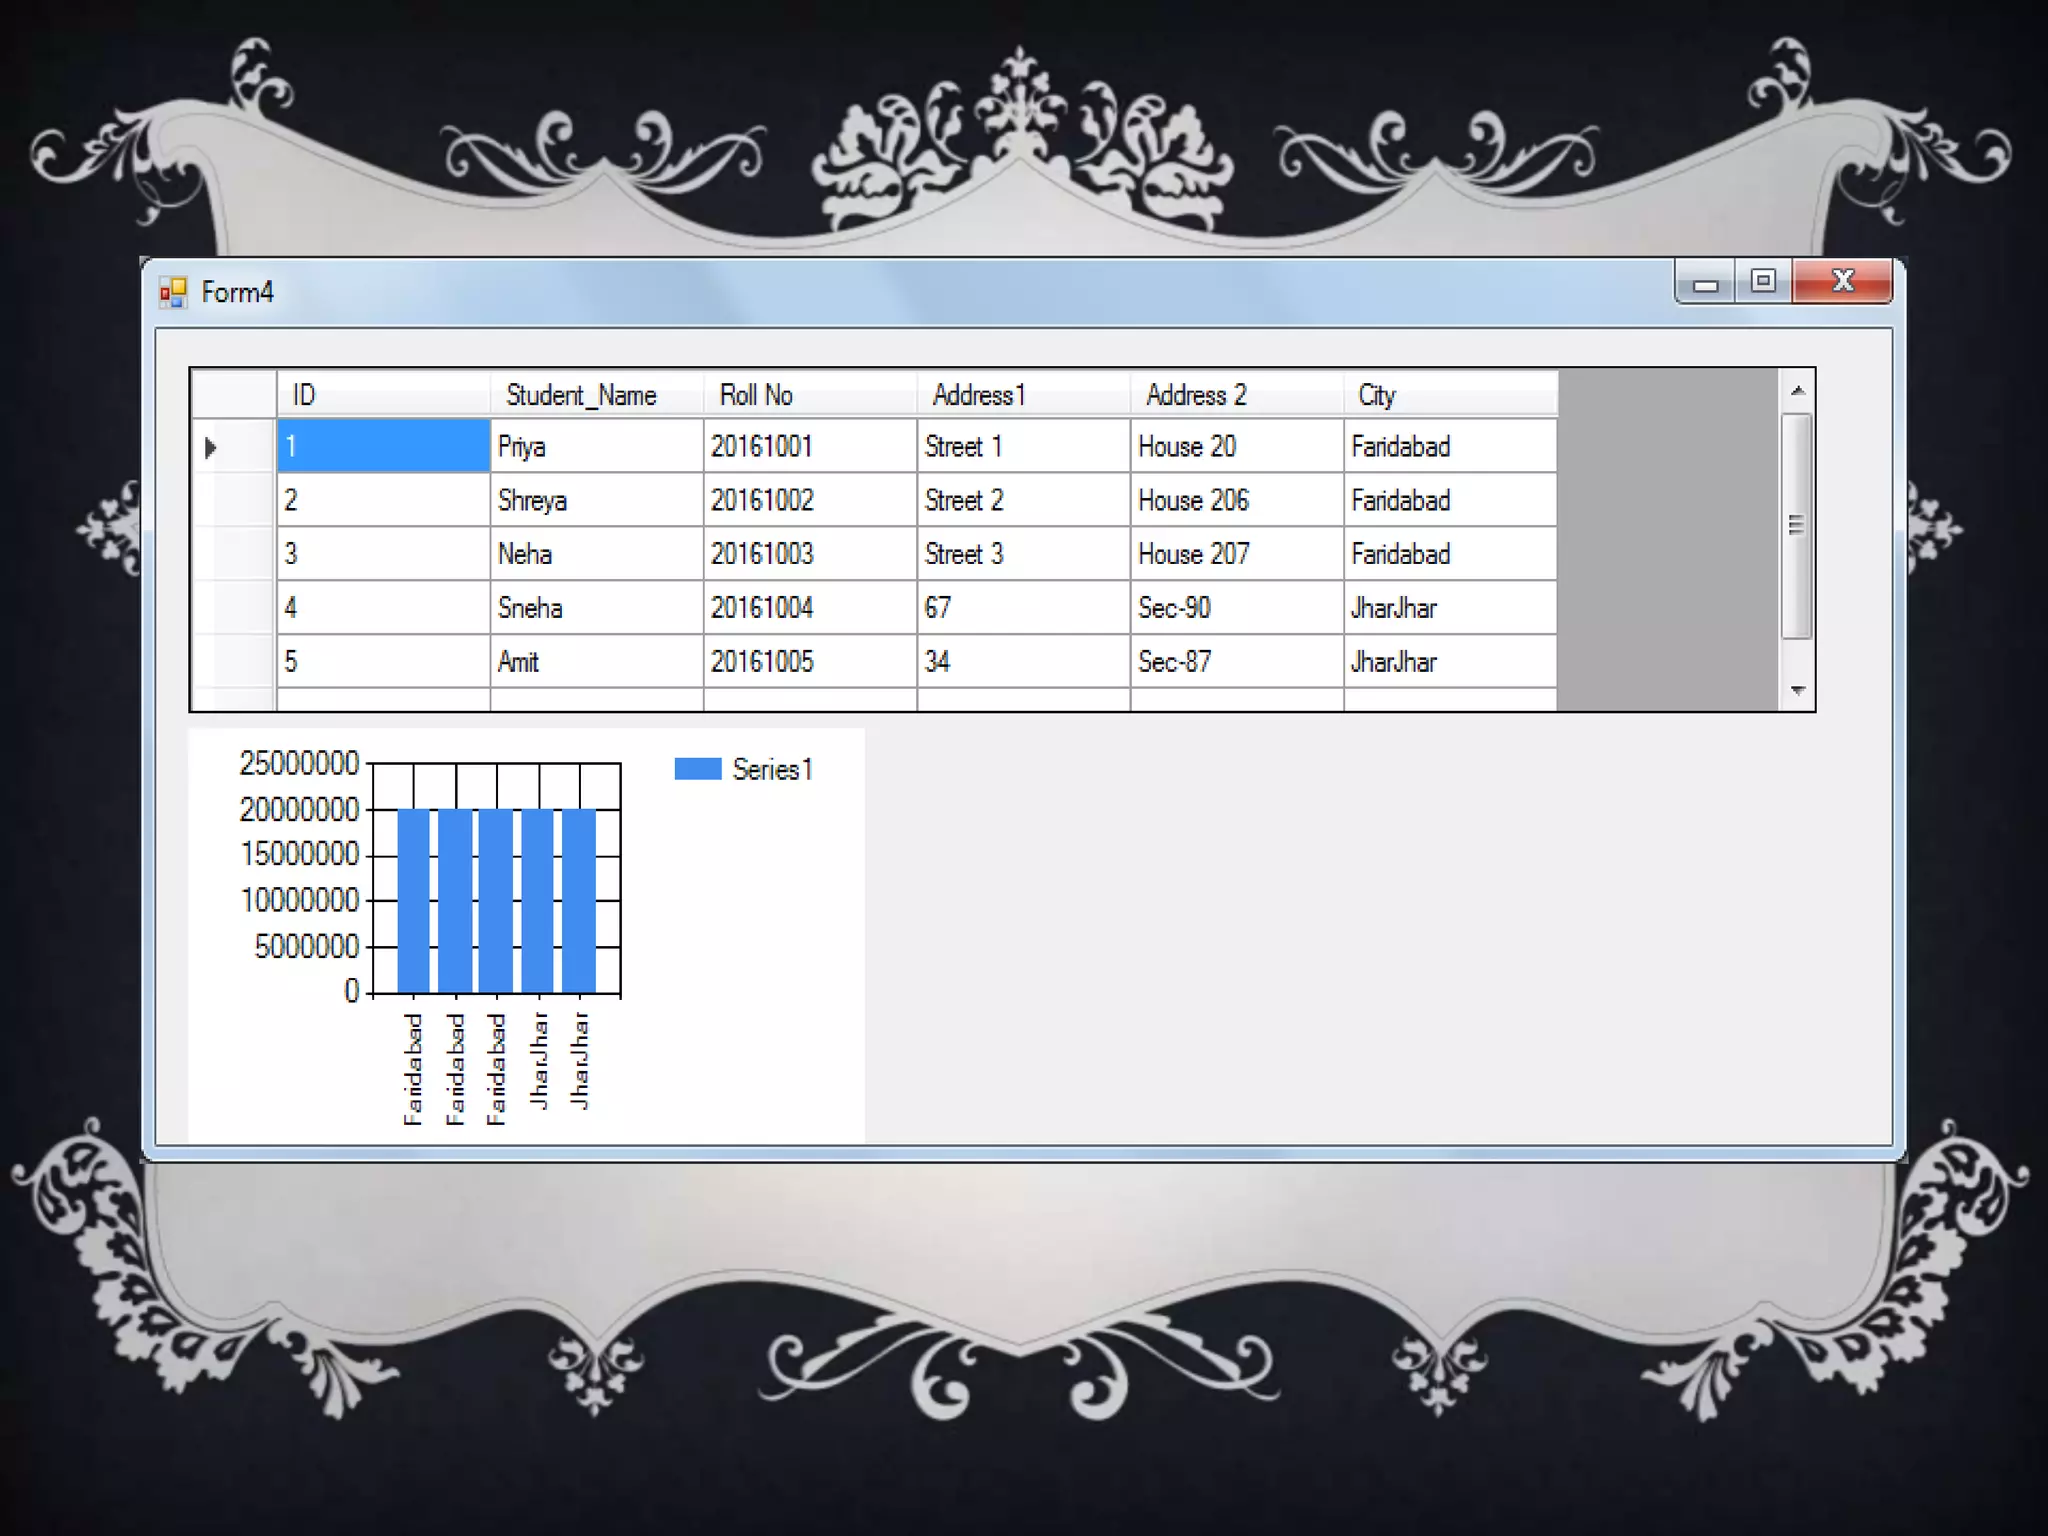Click the Series1 legend color swatch
The width and height of the screenshot is (2048, 1536).
pyautogui.click(x=697, y=769)
